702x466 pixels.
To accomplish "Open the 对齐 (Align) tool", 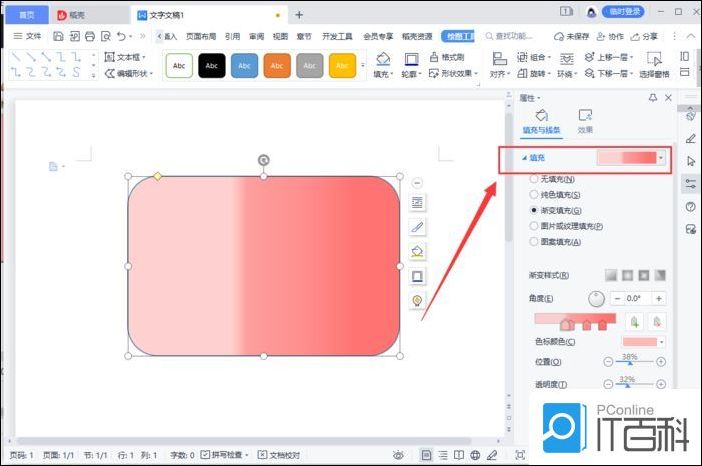I will click(x=499, y=65).
